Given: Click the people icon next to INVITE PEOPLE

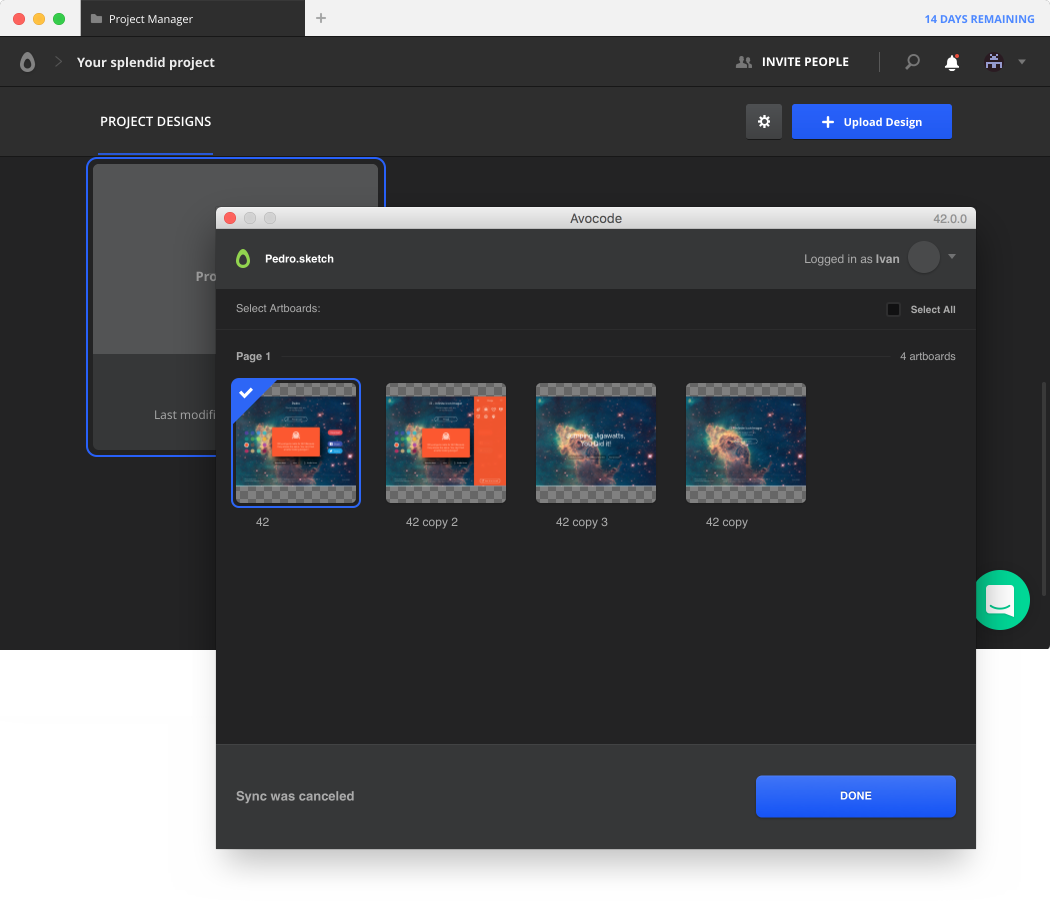Looking at the screenshot, I should click(743, 62).
